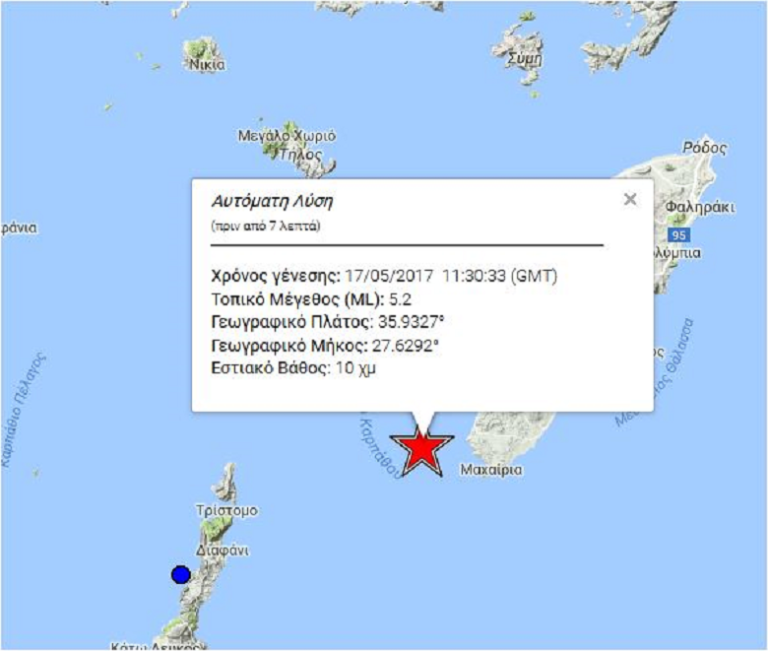Click the Εστιακό Βάθος 10 χμ line
Image resolution: width=768 pixels, height=651 pixels.
click(293, 368)
